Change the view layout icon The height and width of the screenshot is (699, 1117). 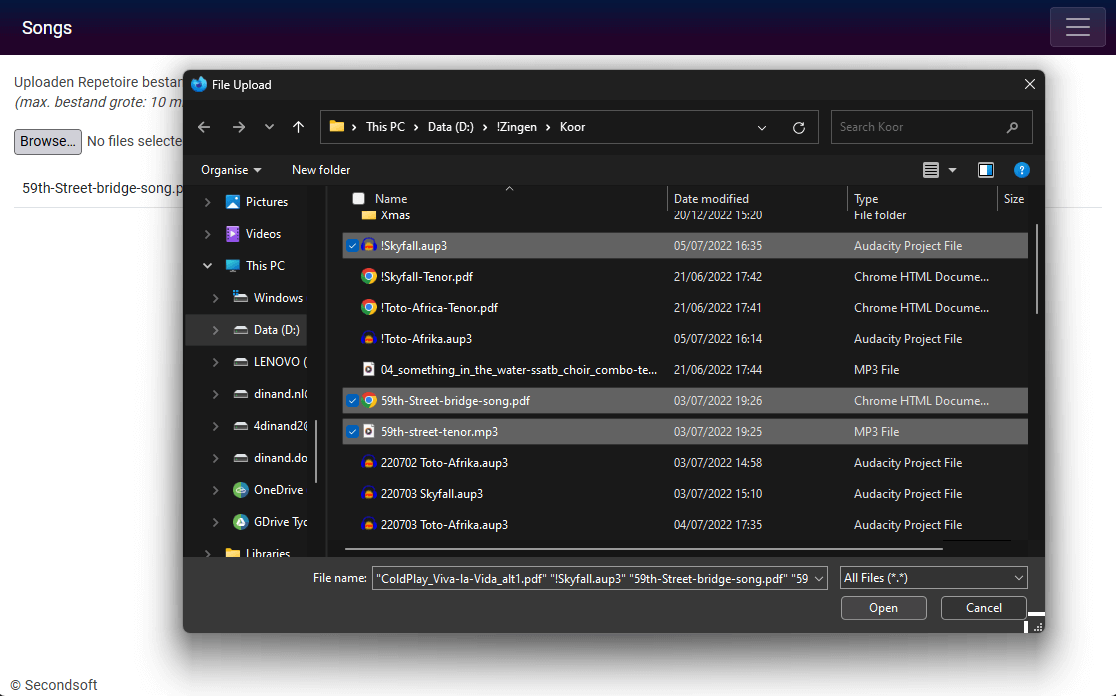coord(930,170)
